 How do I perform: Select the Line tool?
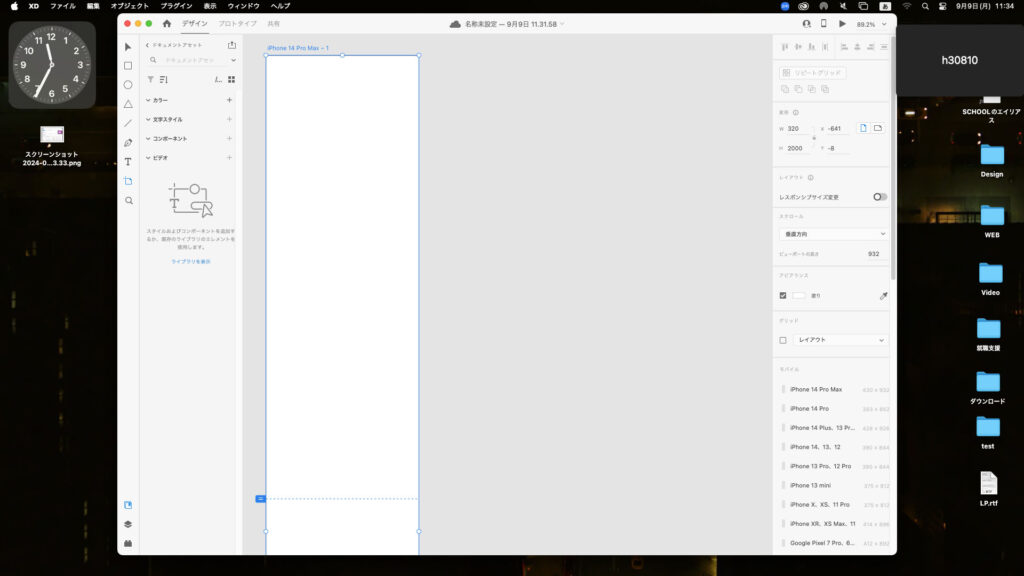(x=128, y=123)
